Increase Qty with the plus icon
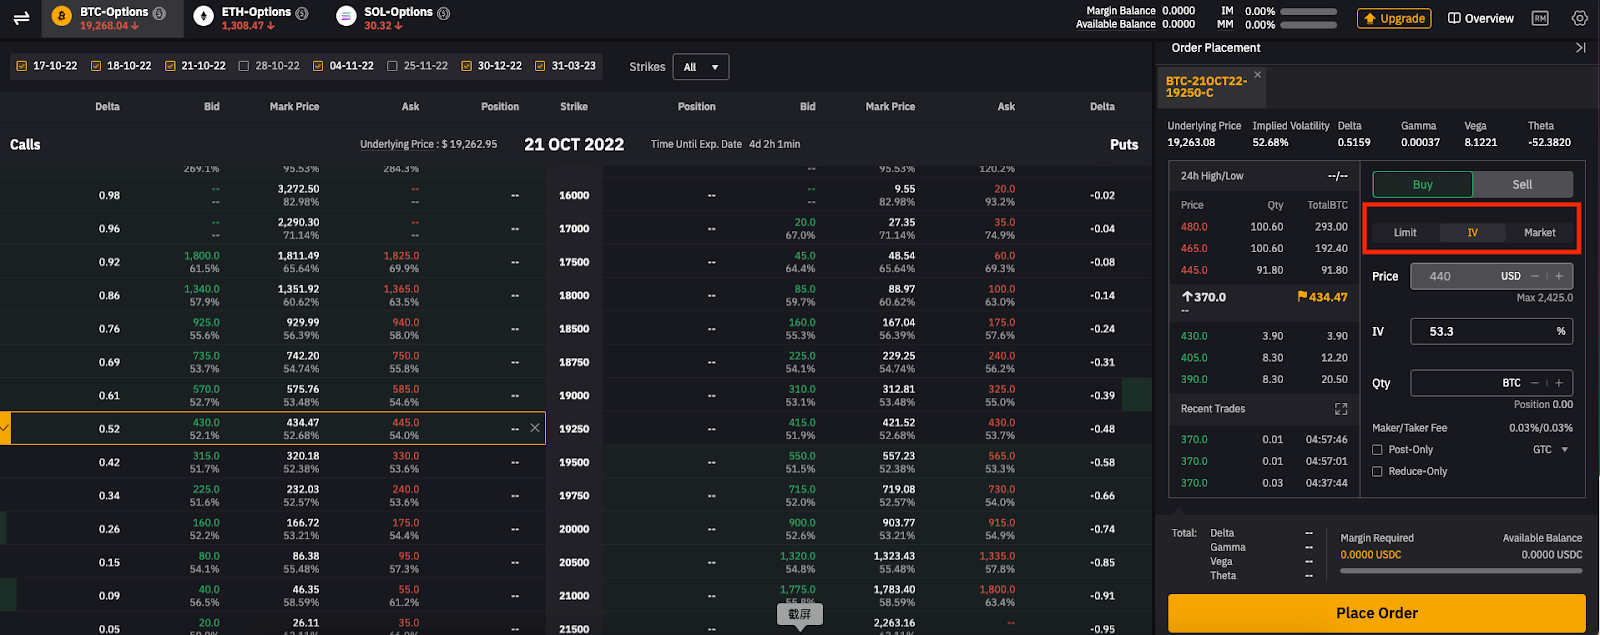Viewport: 1600px width, 635px height. pos(1559,383)
